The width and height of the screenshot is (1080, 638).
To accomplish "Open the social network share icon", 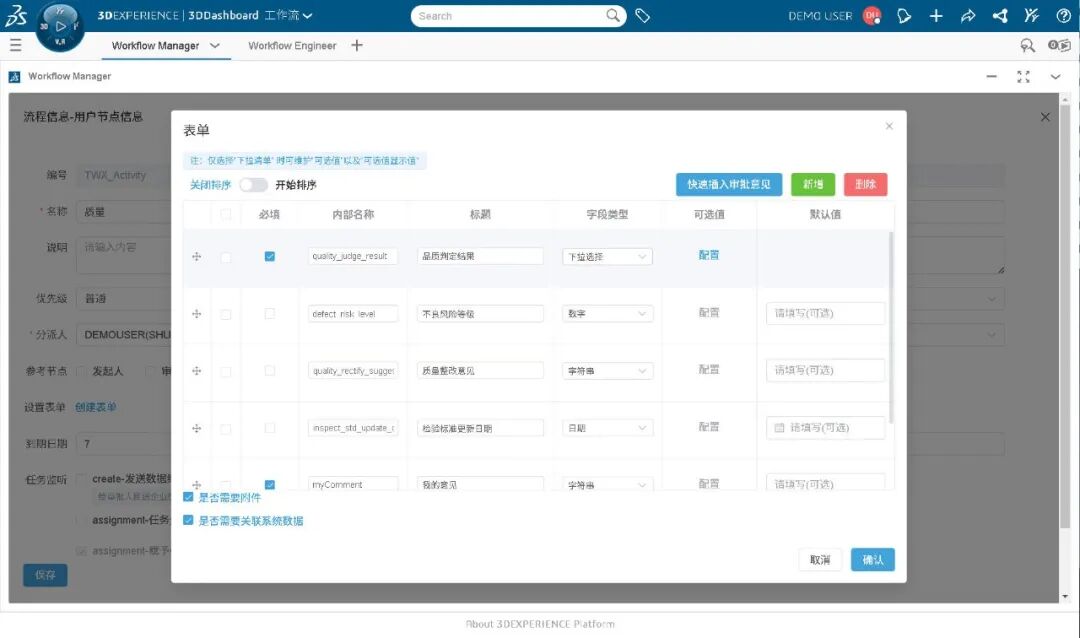I will [x=1000, y=16].
